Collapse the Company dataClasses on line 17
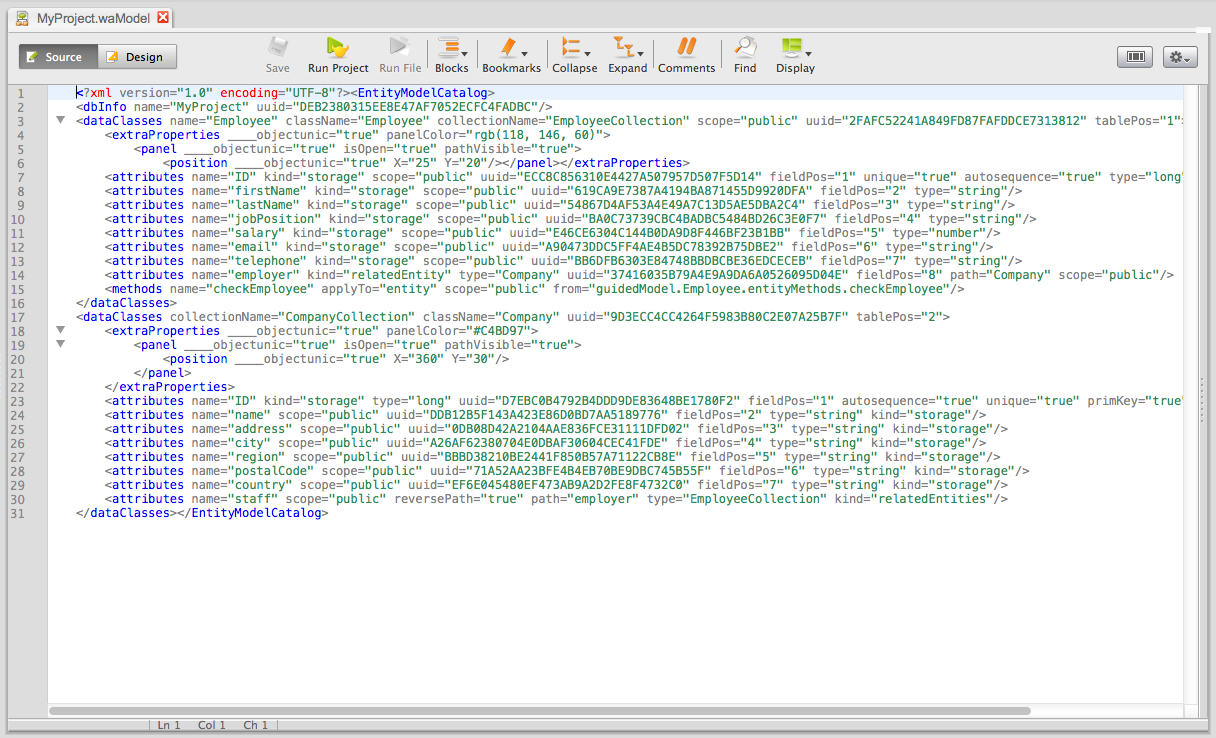 [x=60, y=316]
